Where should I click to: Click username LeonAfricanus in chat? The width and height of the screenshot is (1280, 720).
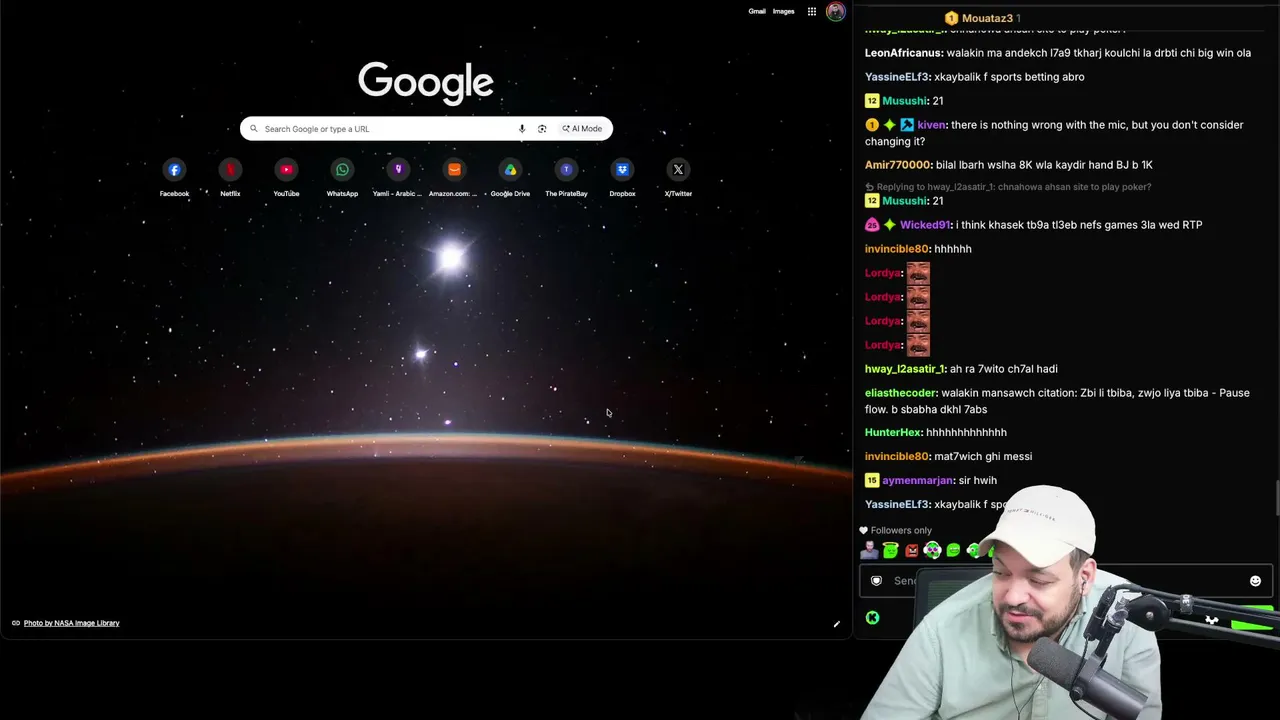(x=903, y=53)
